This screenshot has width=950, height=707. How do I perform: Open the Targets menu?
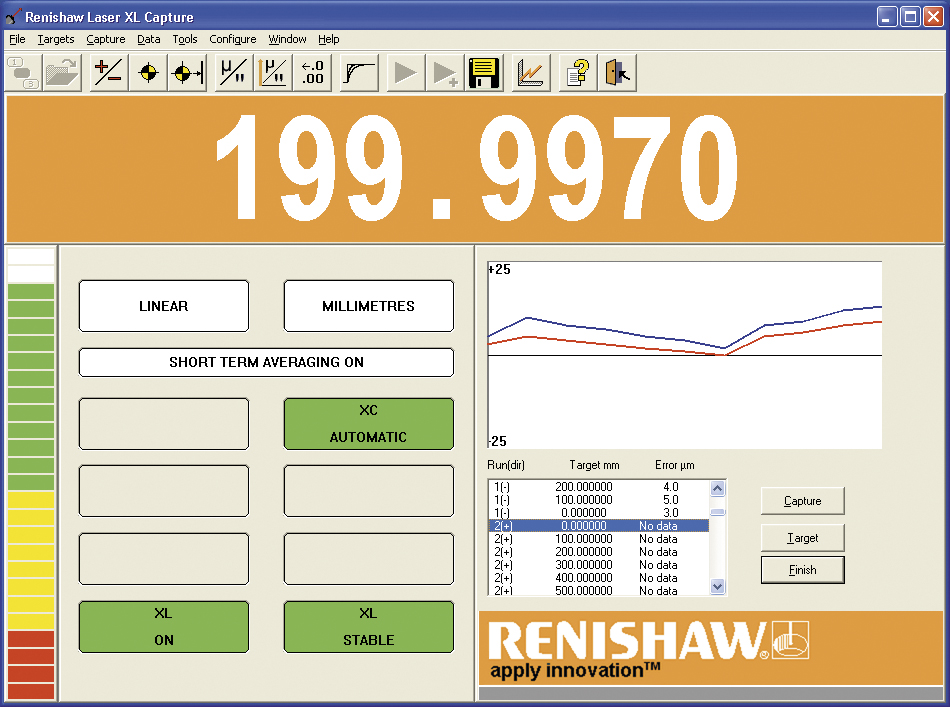point(56,39)
